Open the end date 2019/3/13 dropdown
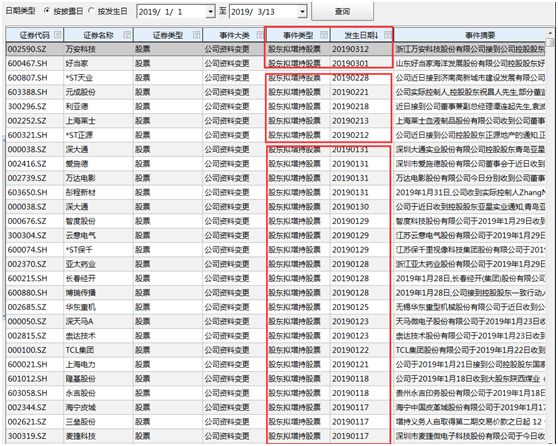This screenshot has height=446, width=558. point(302,12)
